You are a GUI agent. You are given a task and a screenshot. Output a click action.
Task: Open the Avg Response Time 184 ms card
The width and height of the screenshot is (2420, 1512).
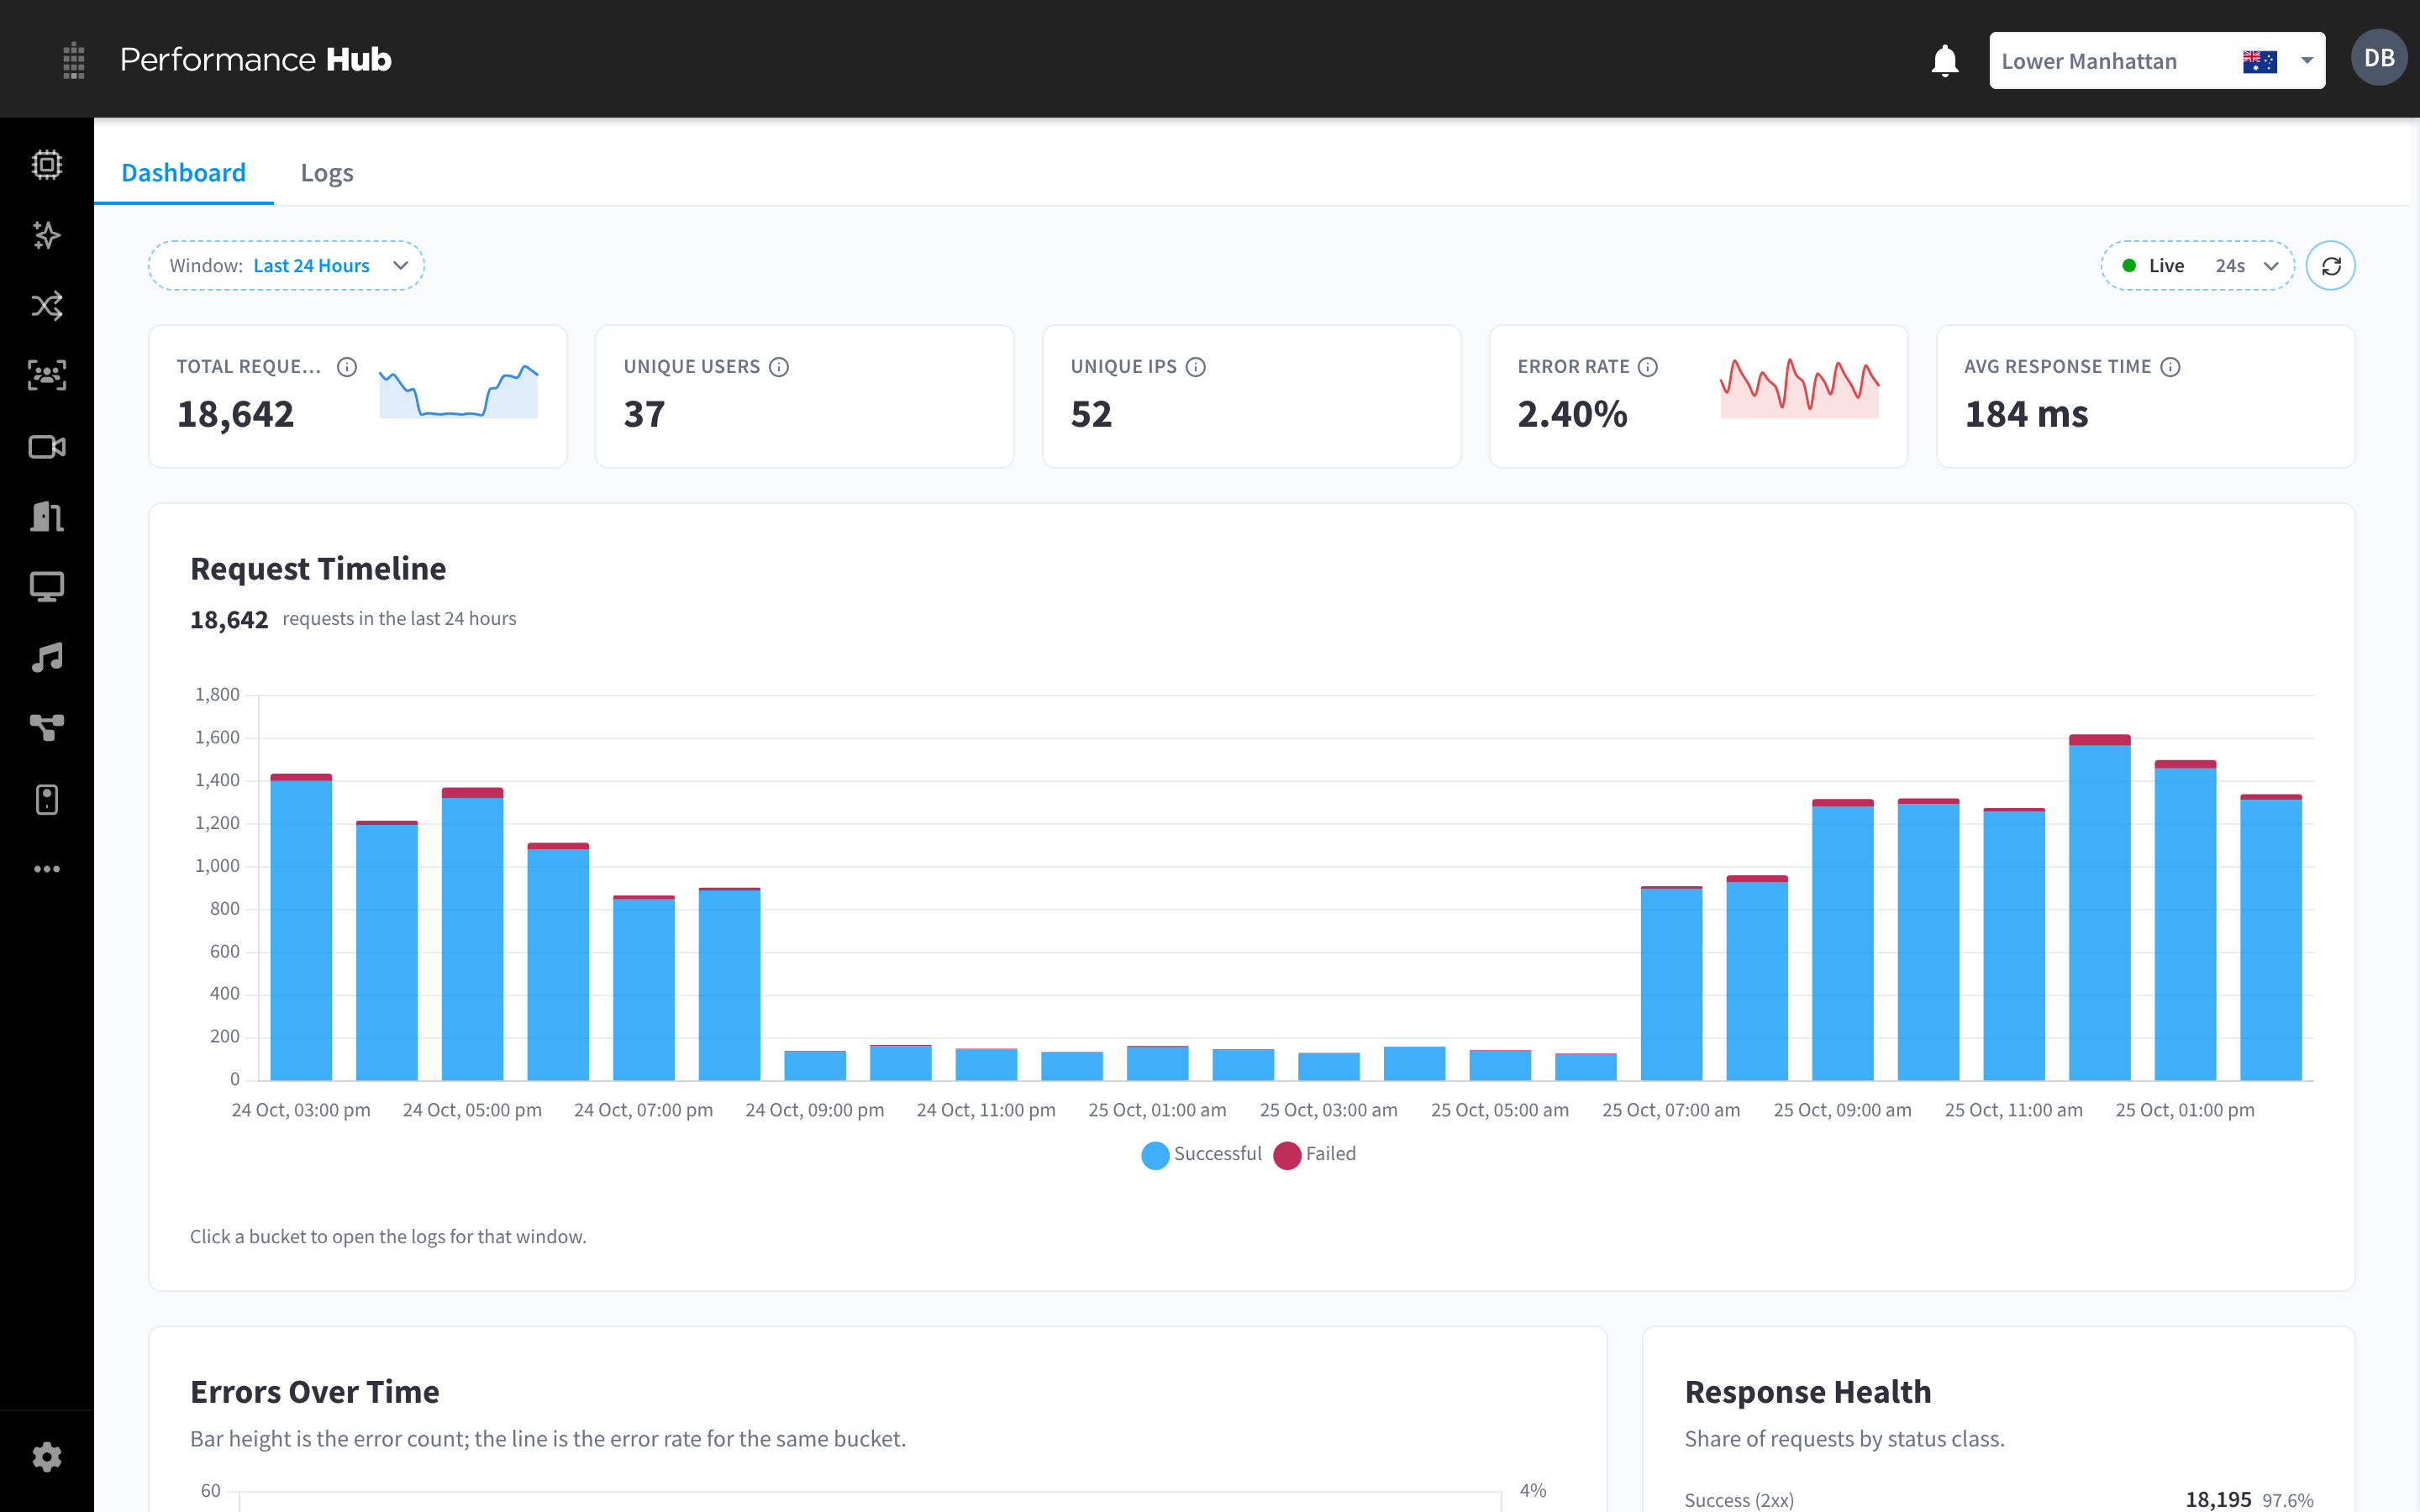click(x=2146, y=396)
